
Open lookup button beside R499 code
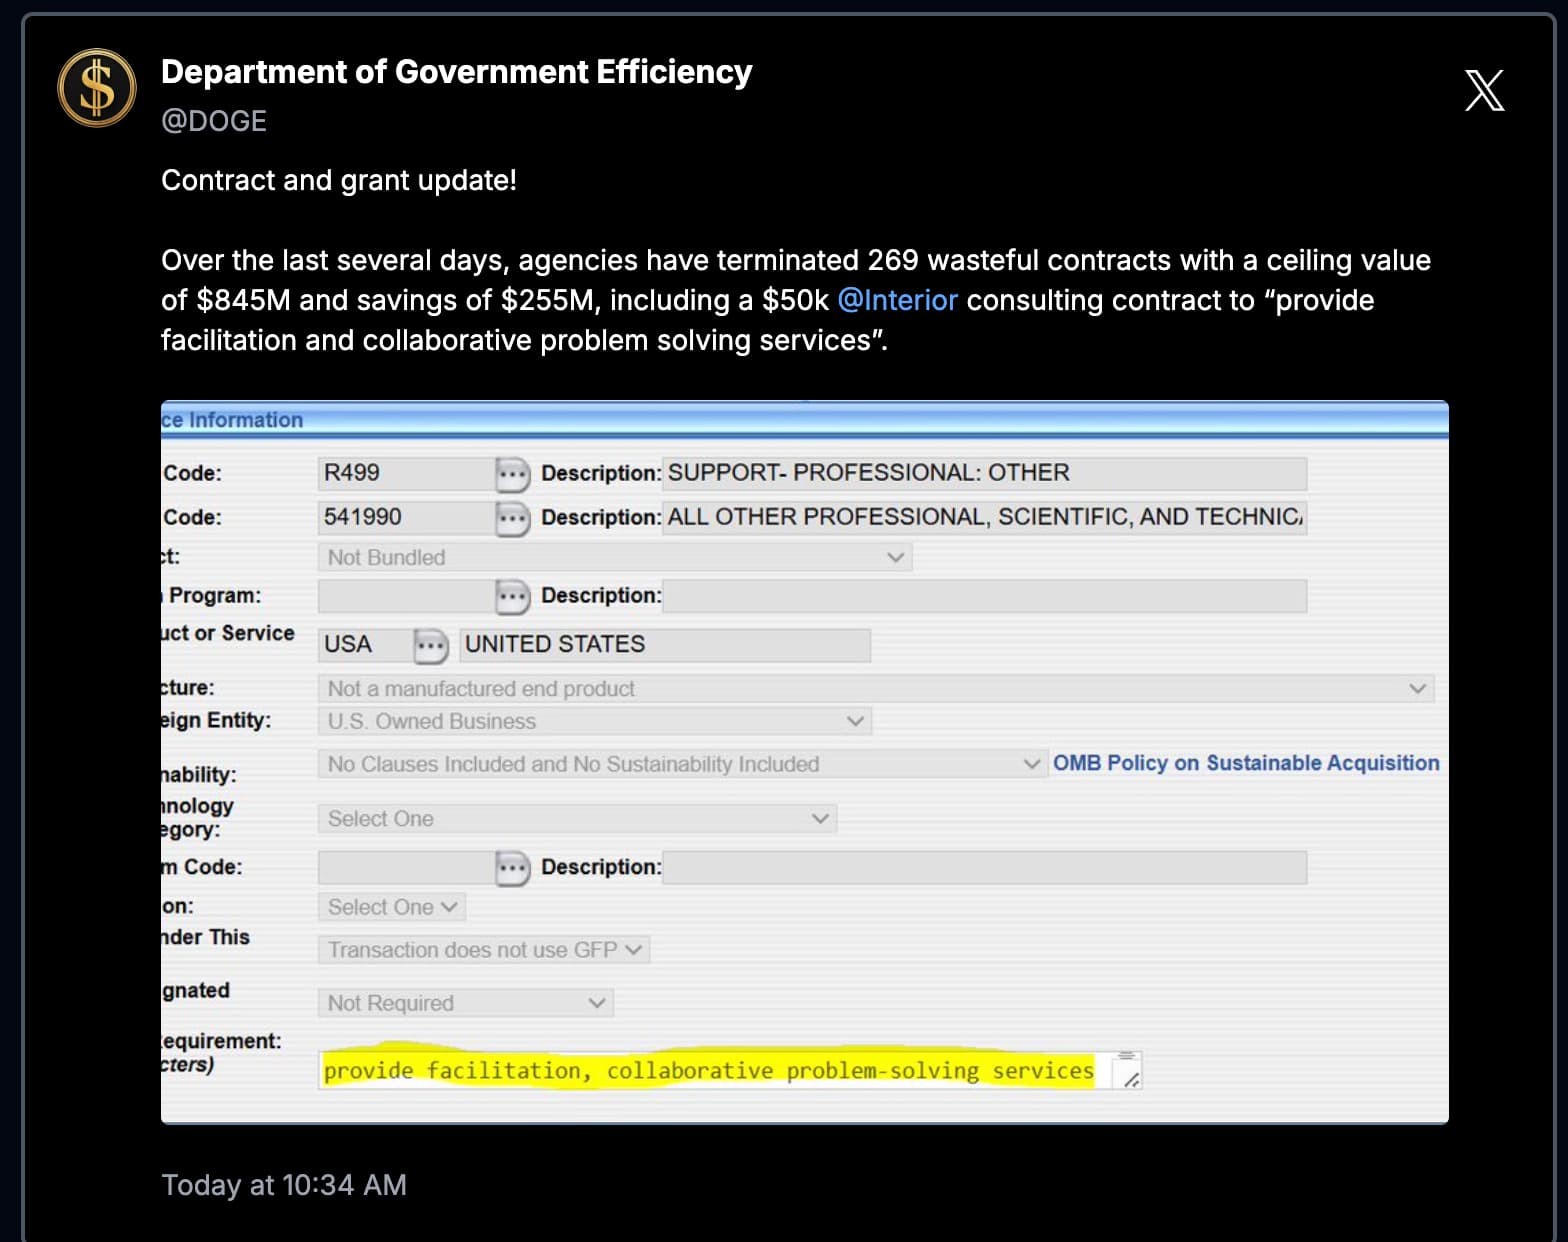click(x=512, y=474)
